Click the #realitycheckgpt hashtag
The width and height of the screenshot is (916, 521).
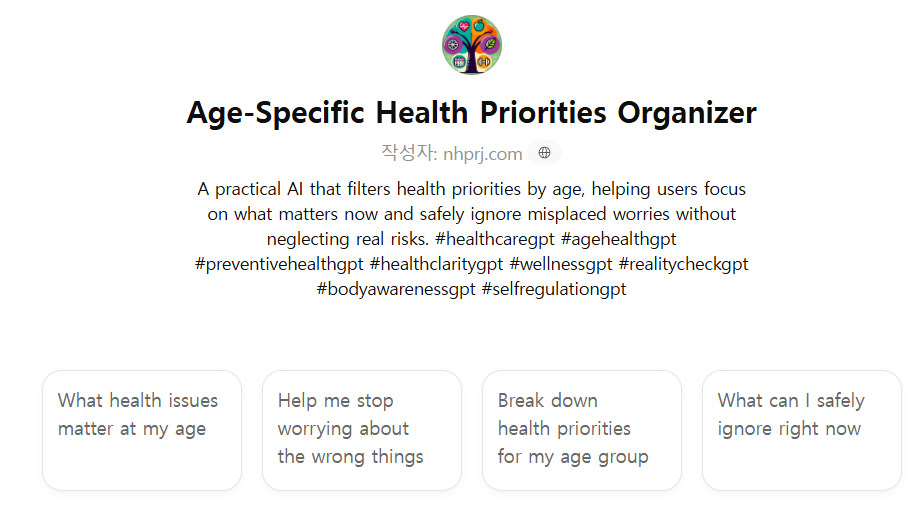coord(683,264)
